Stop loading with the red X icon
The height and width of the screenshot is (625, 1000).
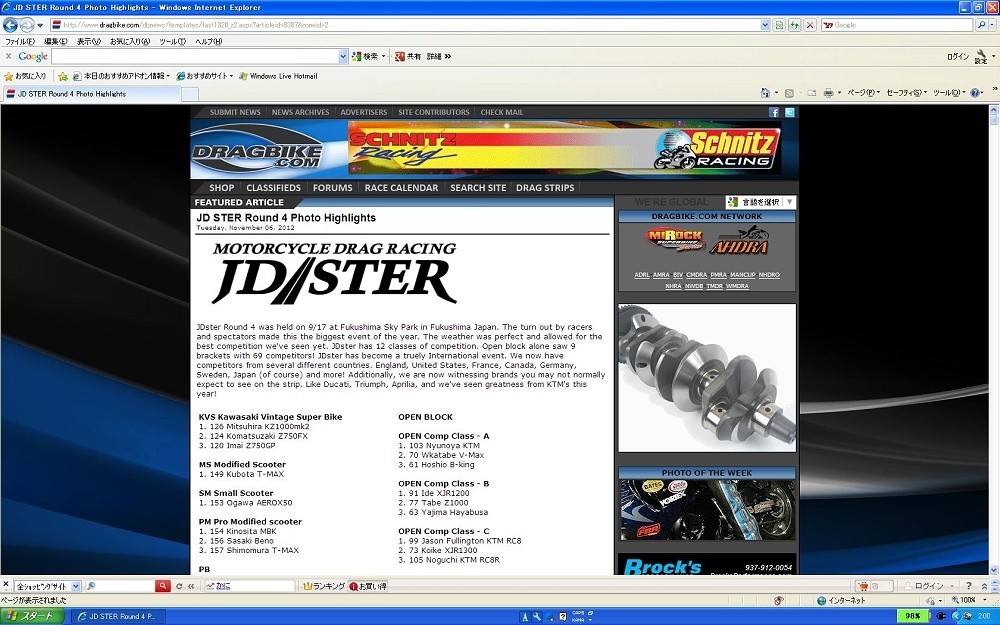[810, 25]
